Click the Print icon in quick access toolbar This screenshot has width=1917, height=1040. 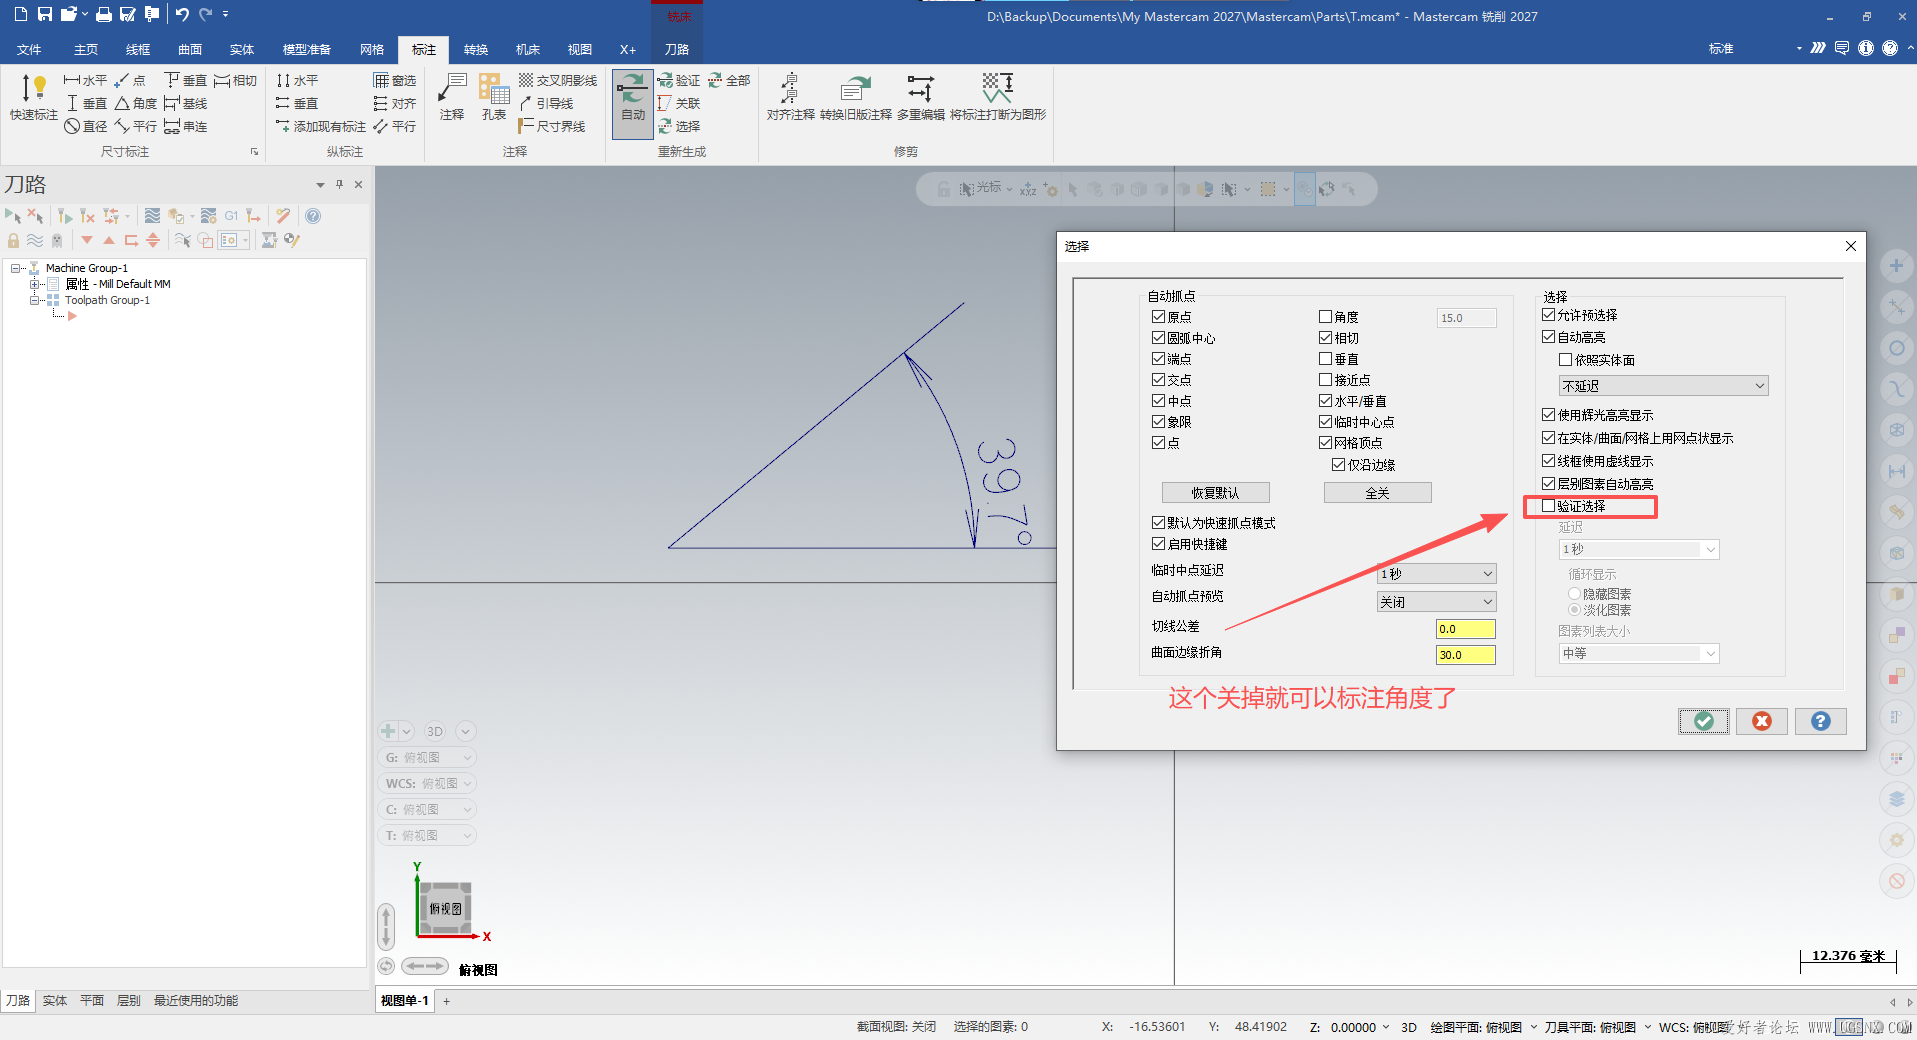(104, 14)
